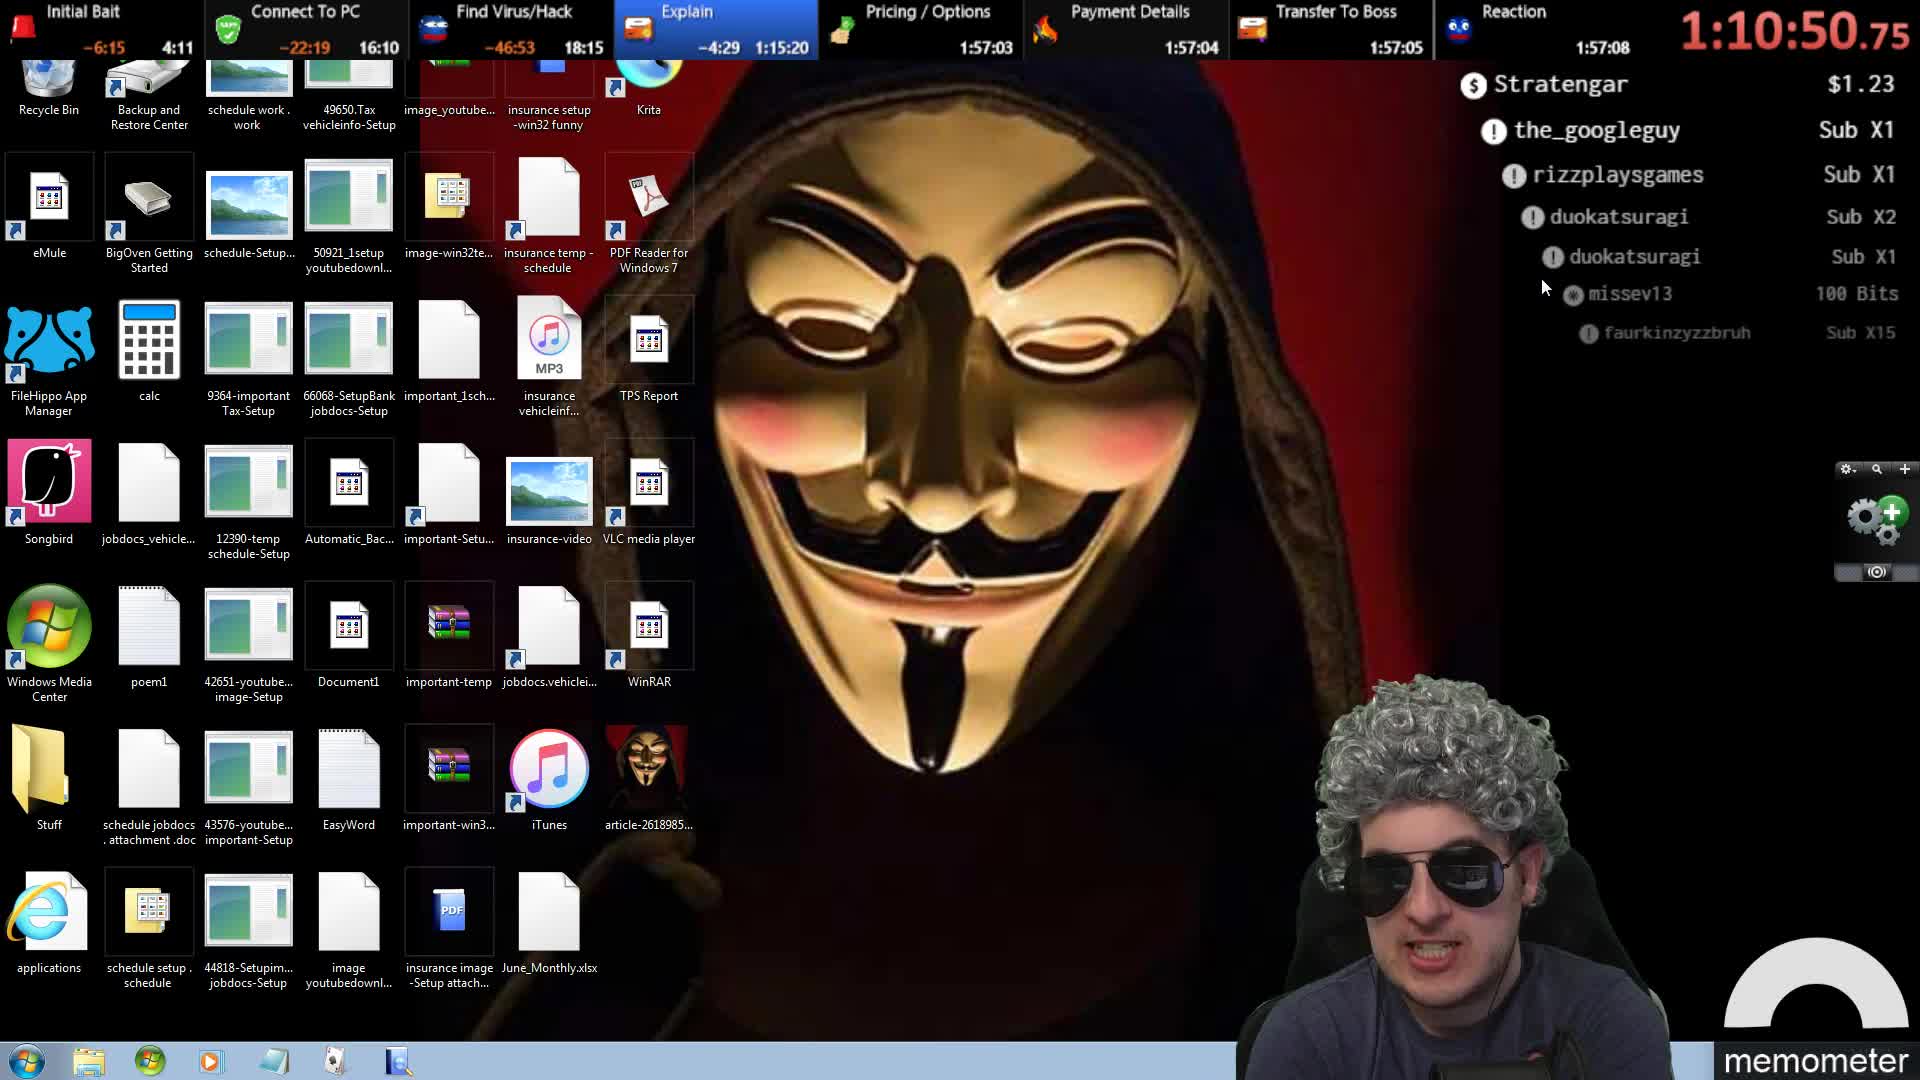The width and height of the screenshot is (1920, 1080).
Task: Click the gadget add plus icon
Action: click(1905, 469)
